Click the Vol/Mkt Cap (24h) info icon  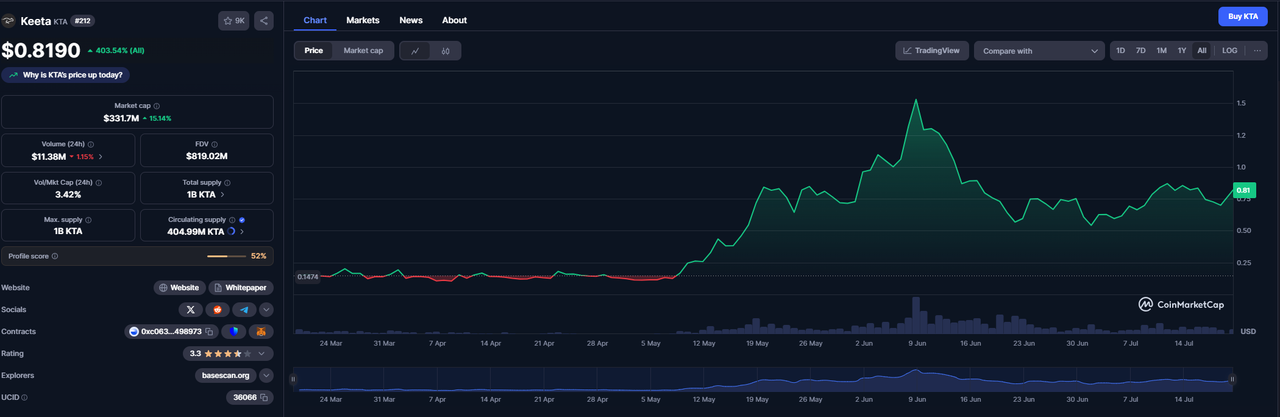pyautogui.click(x=98, y=183)
